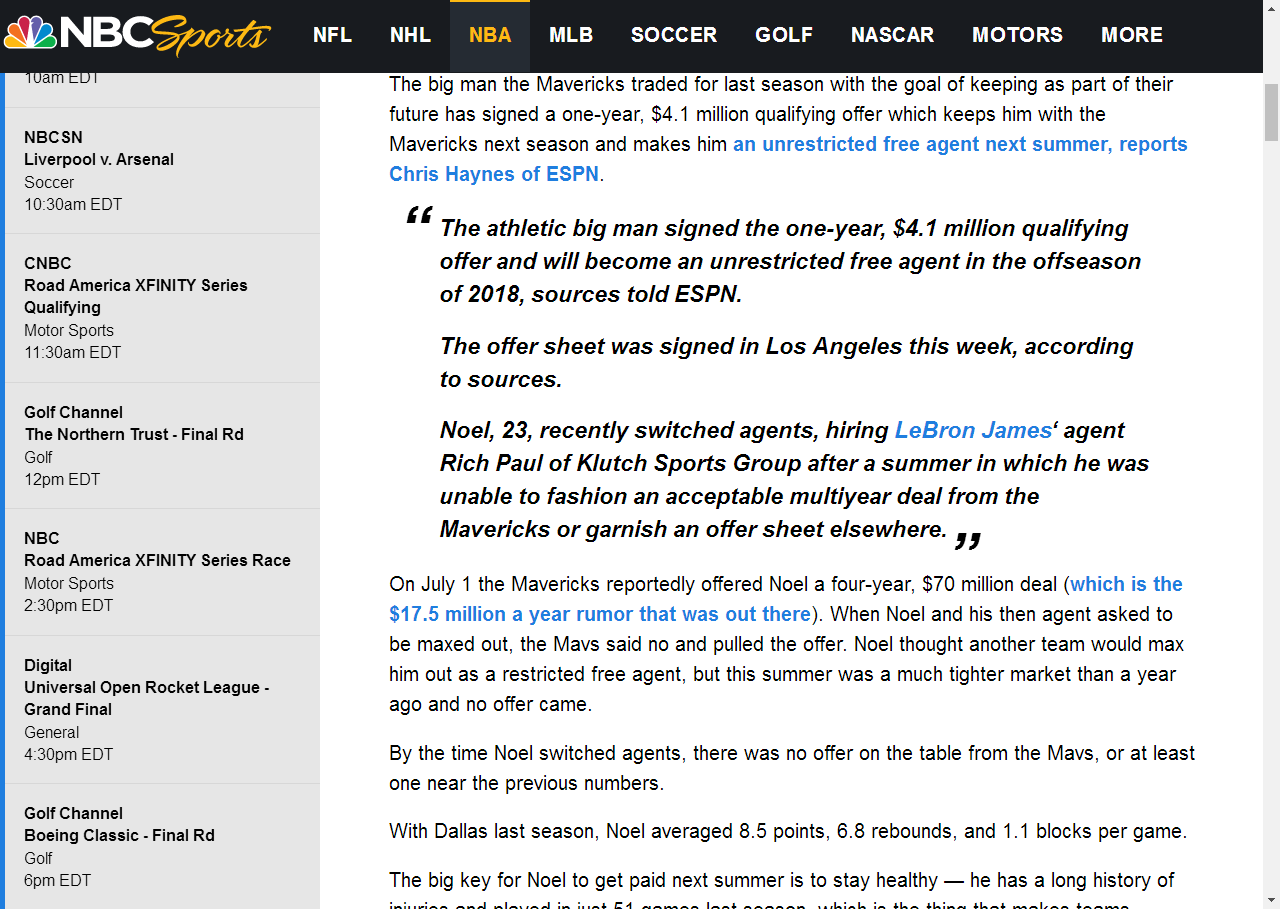The image size is (1280, 909).
Task: Open the SOCCER section
Action: [674, 35]
